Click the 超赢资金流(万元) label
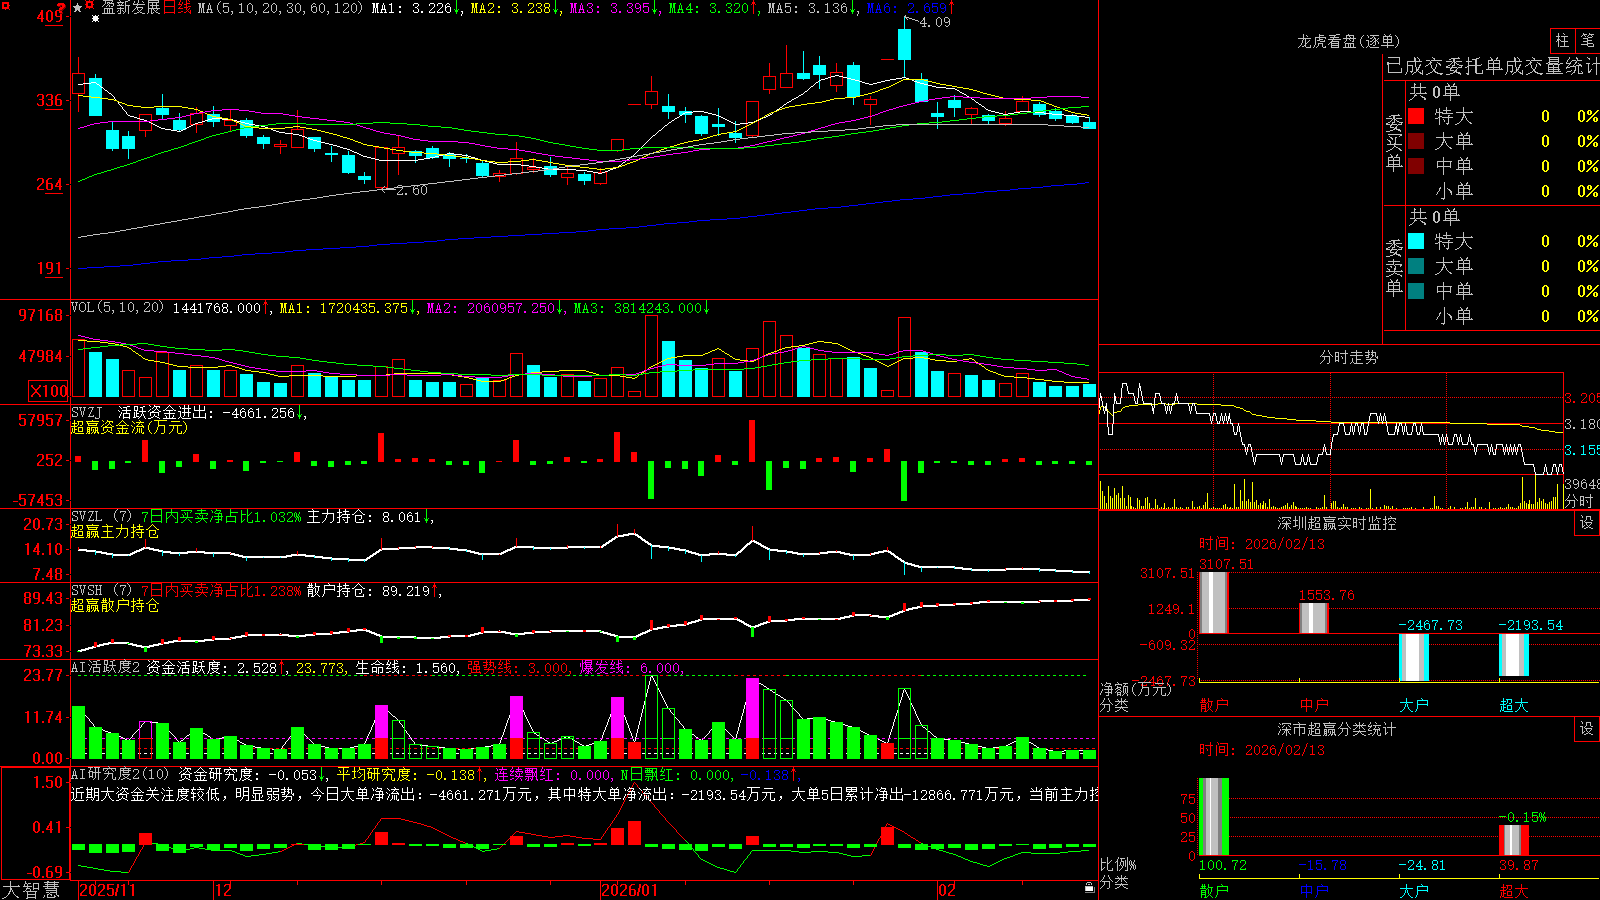This screenshot has height=900, width=1600. (129, 427)
